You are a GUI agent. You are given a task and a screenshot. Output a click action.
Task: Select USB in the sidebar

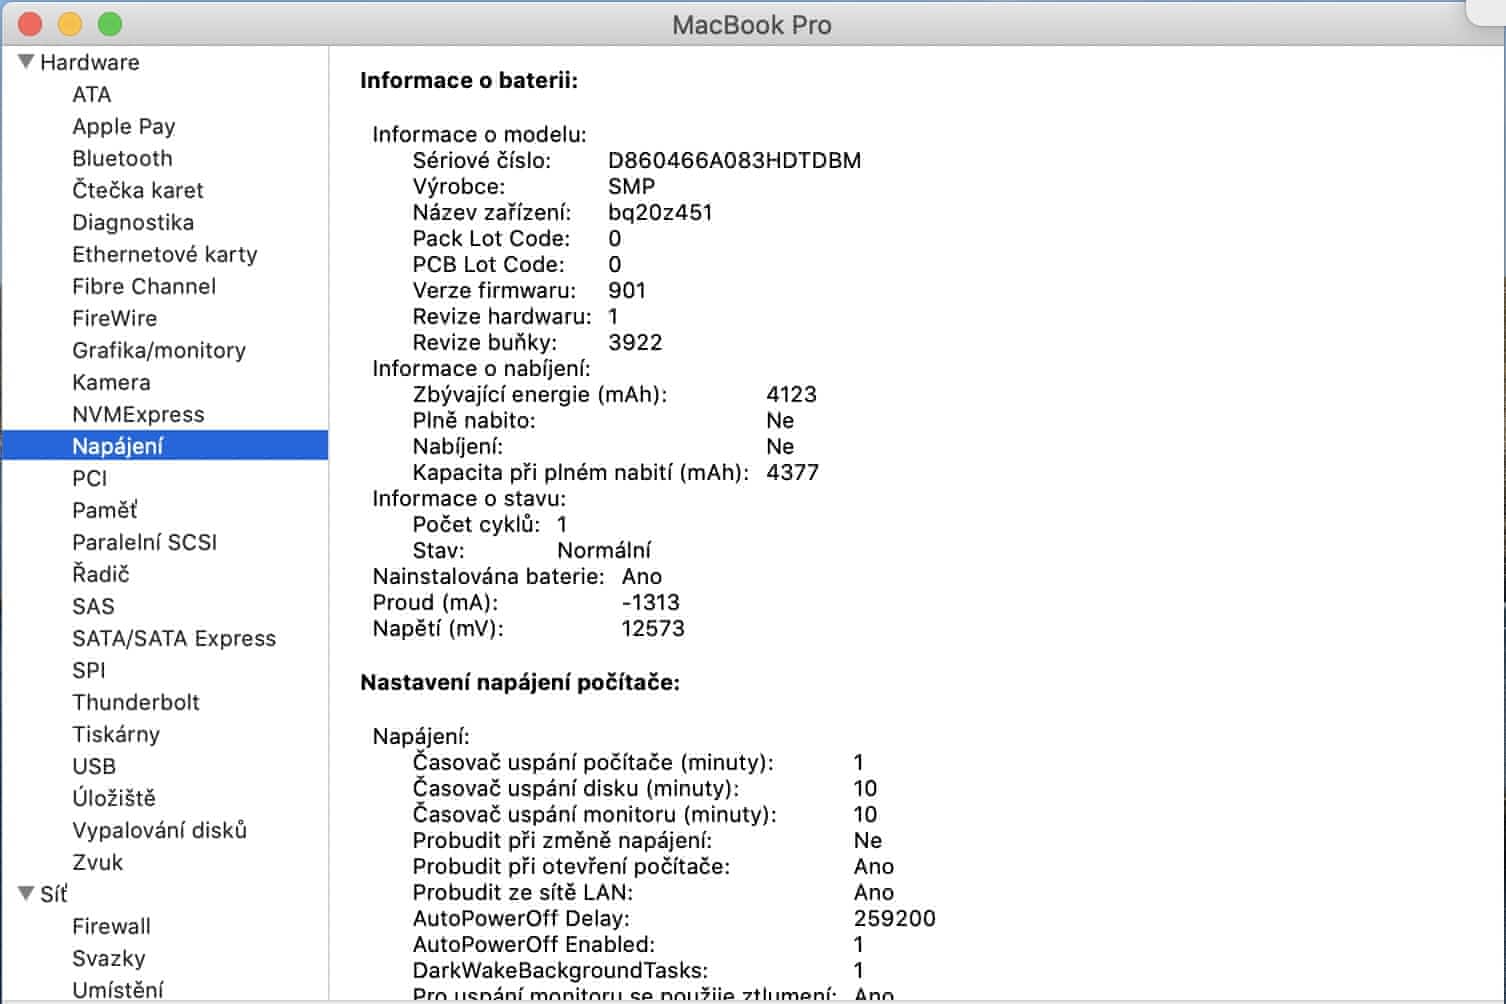(94, 766)
